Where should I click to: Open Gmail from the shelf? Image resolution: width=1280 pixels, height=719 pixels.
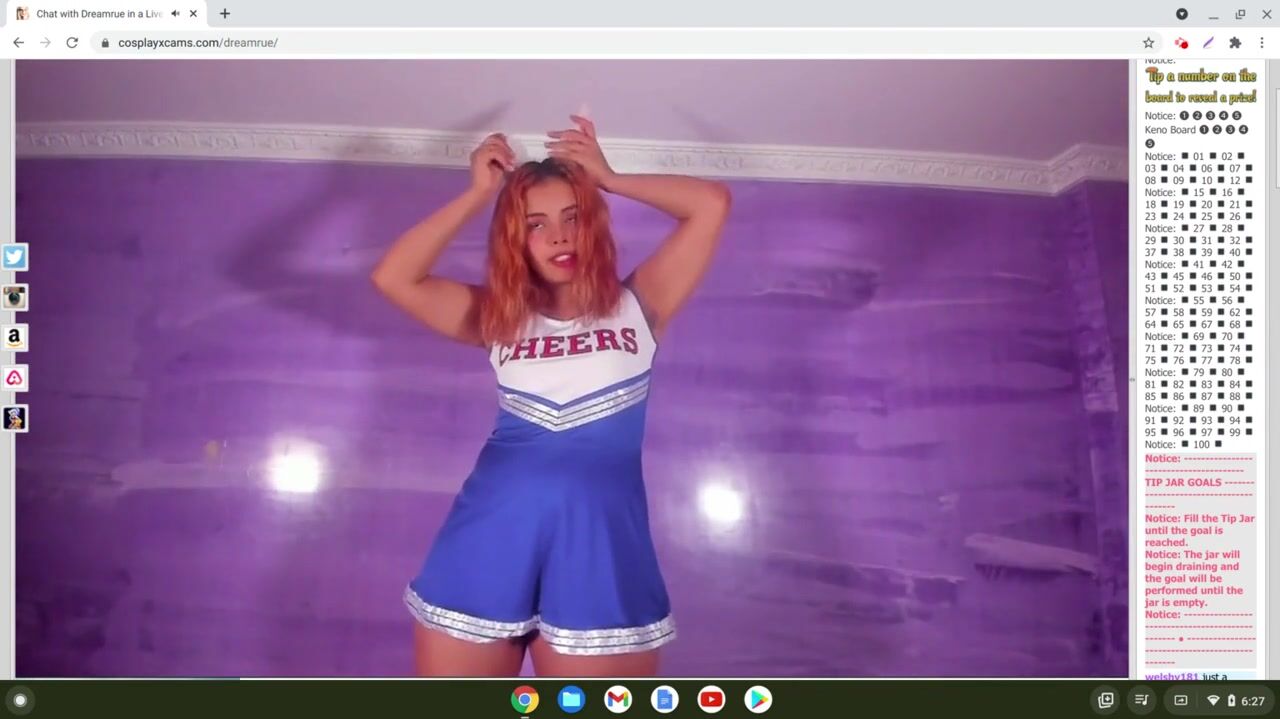[x=618, y=700]
